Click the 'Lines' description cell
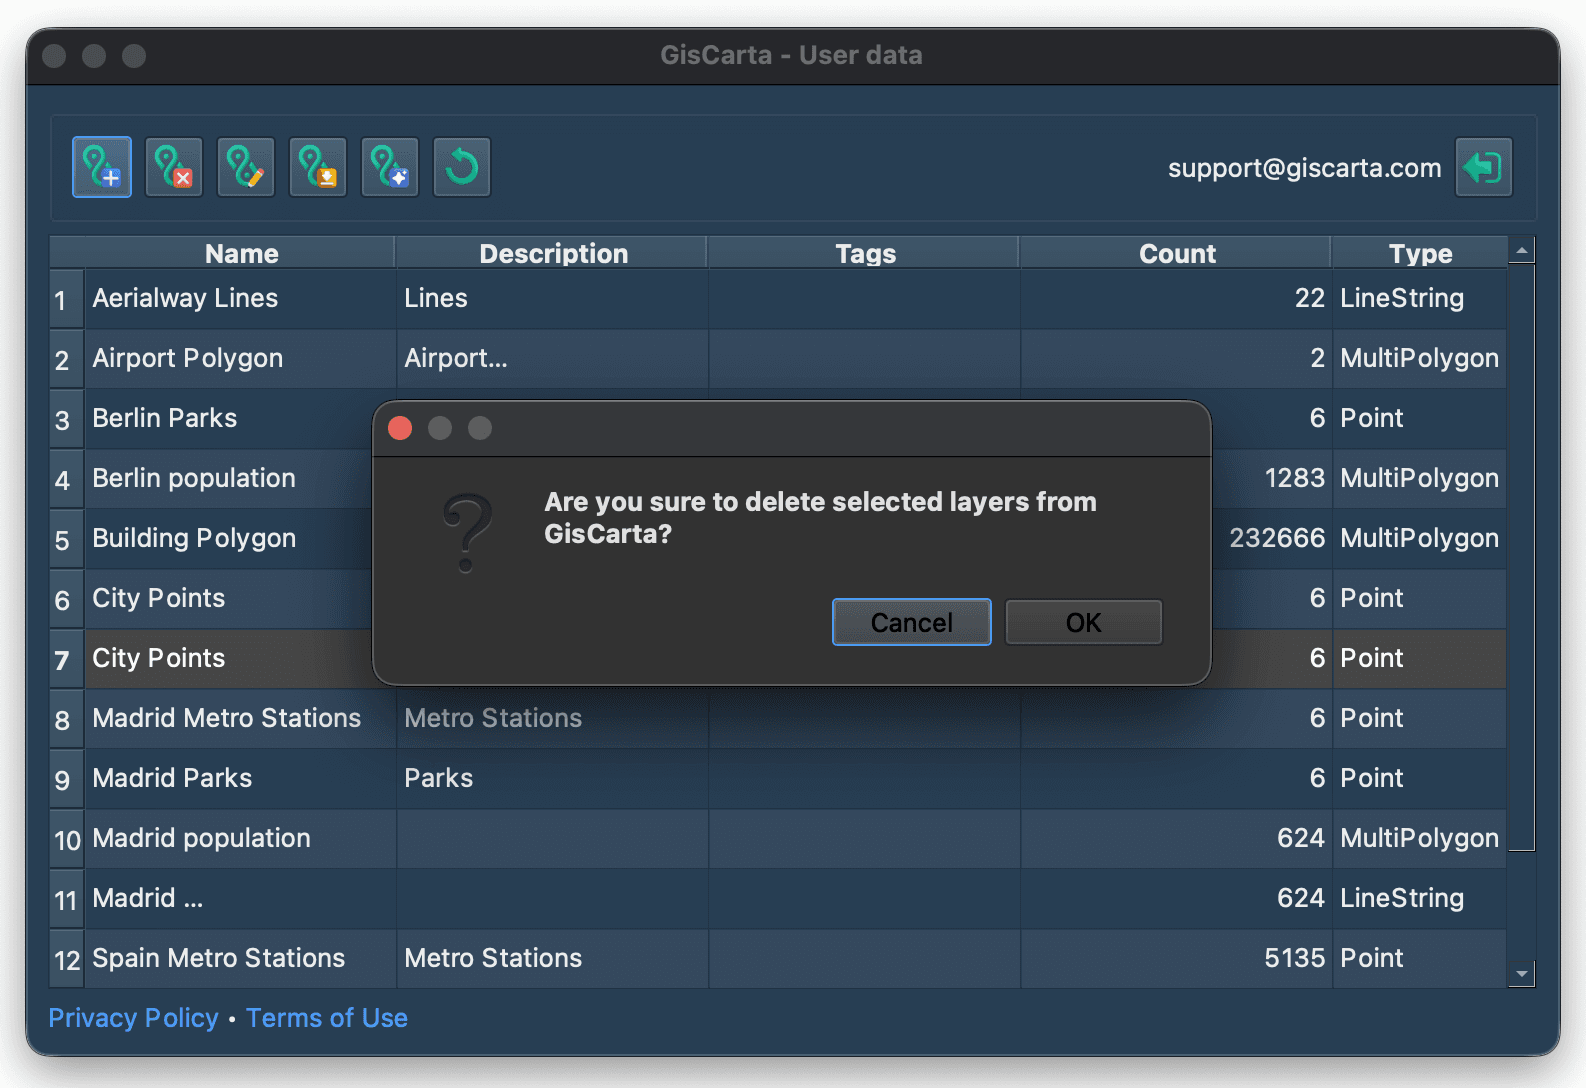The width and height of the screenshot is (1586, 1088). pyautogui.click(x=552, y=298)
